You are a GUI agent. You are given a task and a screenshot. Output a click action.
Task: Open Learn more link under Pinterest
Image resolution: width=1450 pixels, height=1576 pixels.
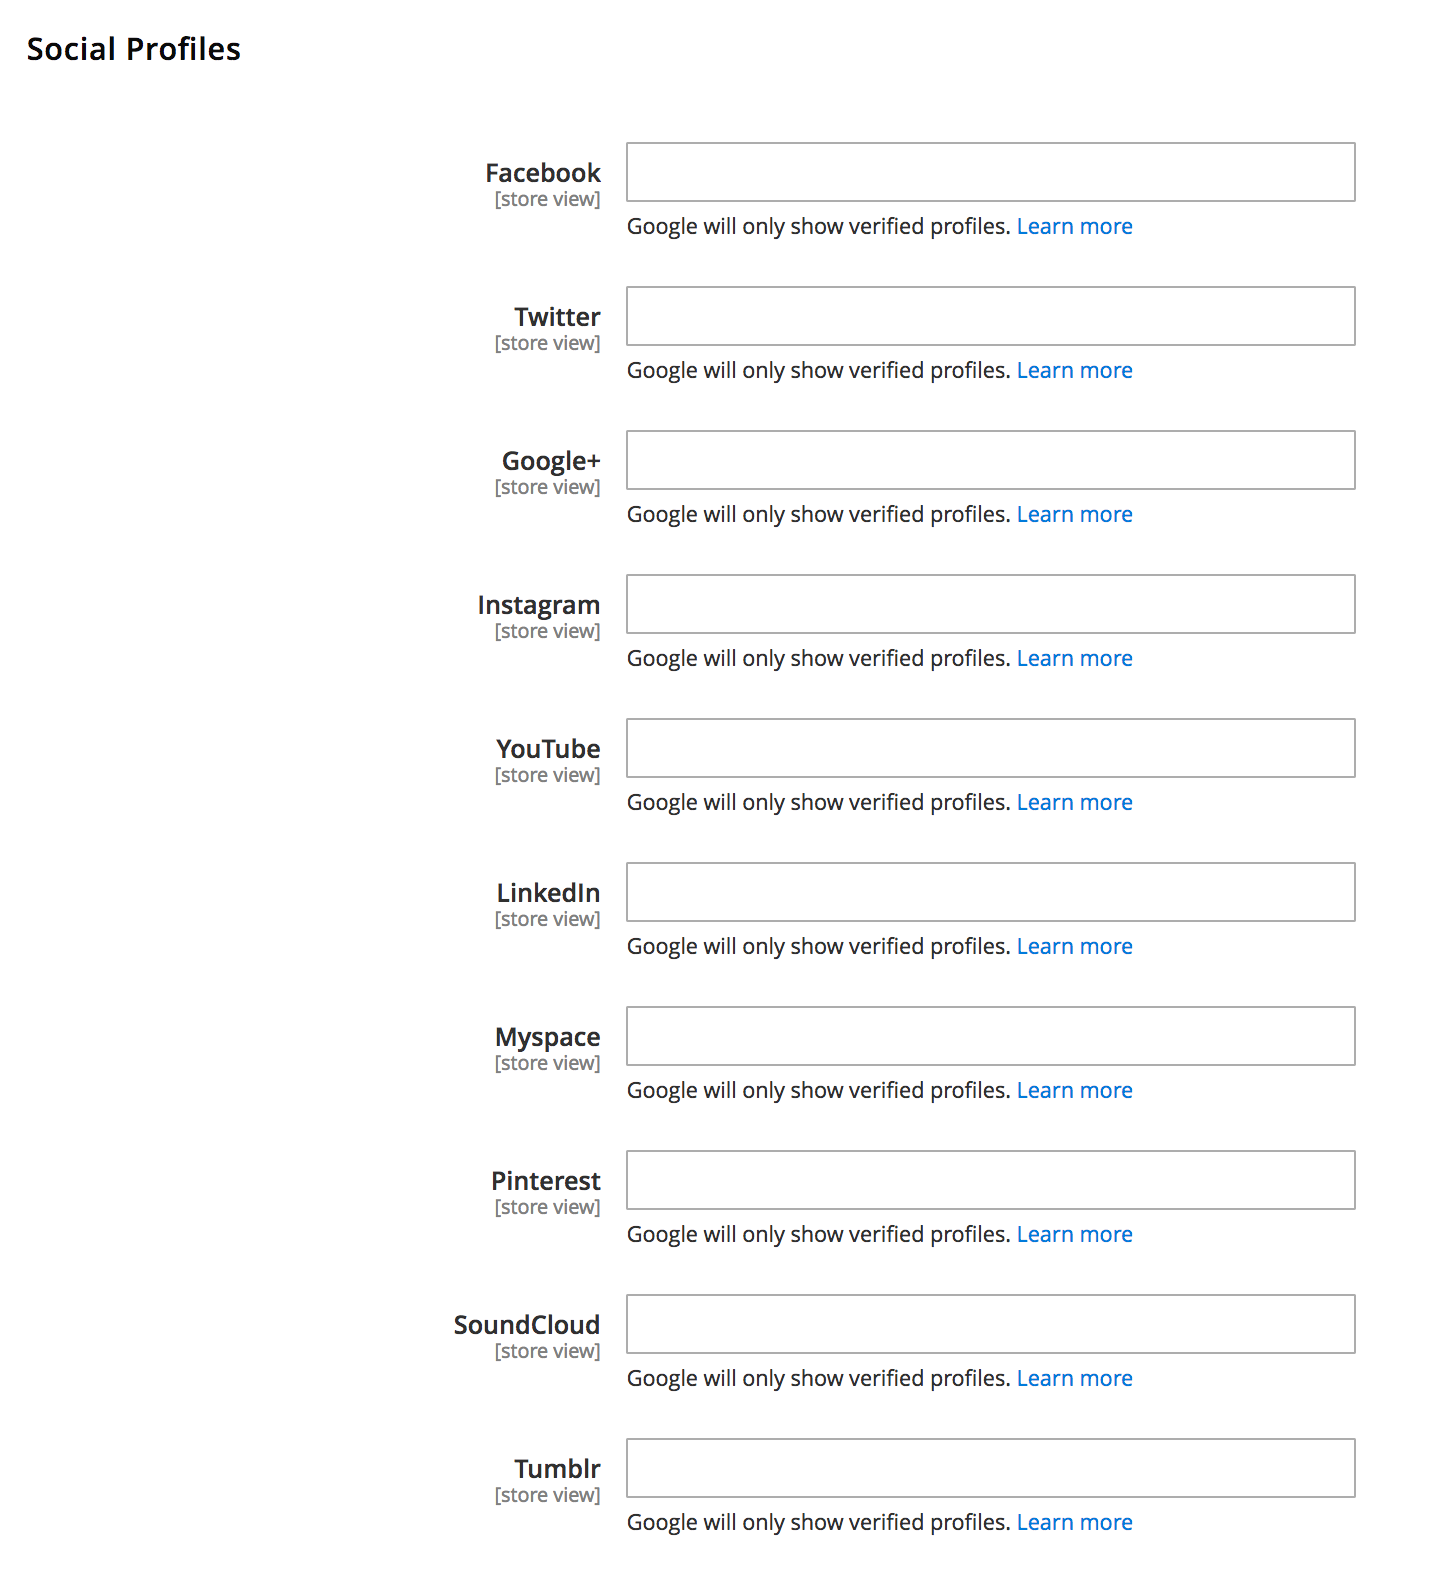(x=1074, y=1234)
